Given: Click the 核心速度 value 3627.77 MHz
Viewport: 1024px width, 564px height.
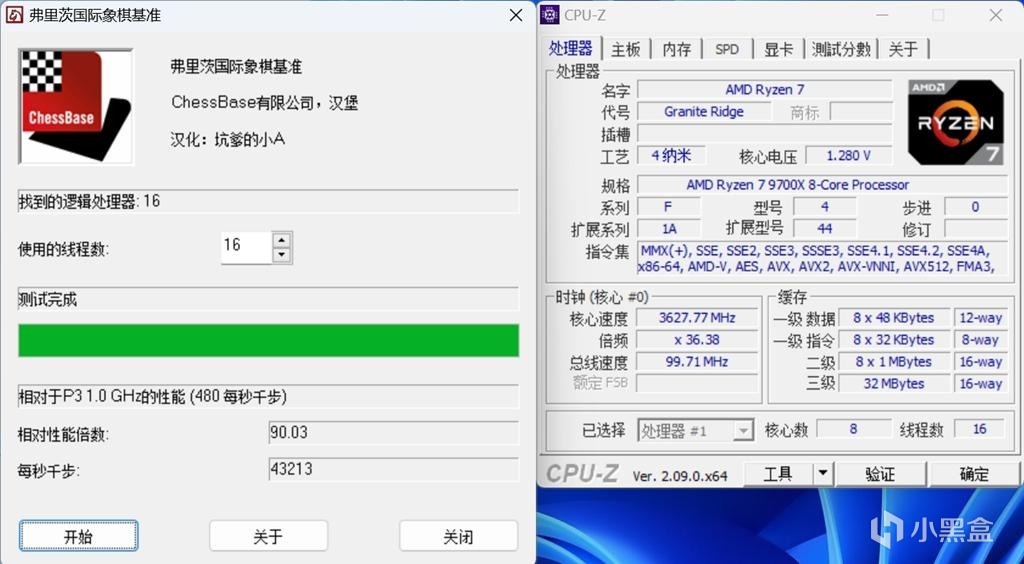Looking at the screenshot, I should (697, 318).
